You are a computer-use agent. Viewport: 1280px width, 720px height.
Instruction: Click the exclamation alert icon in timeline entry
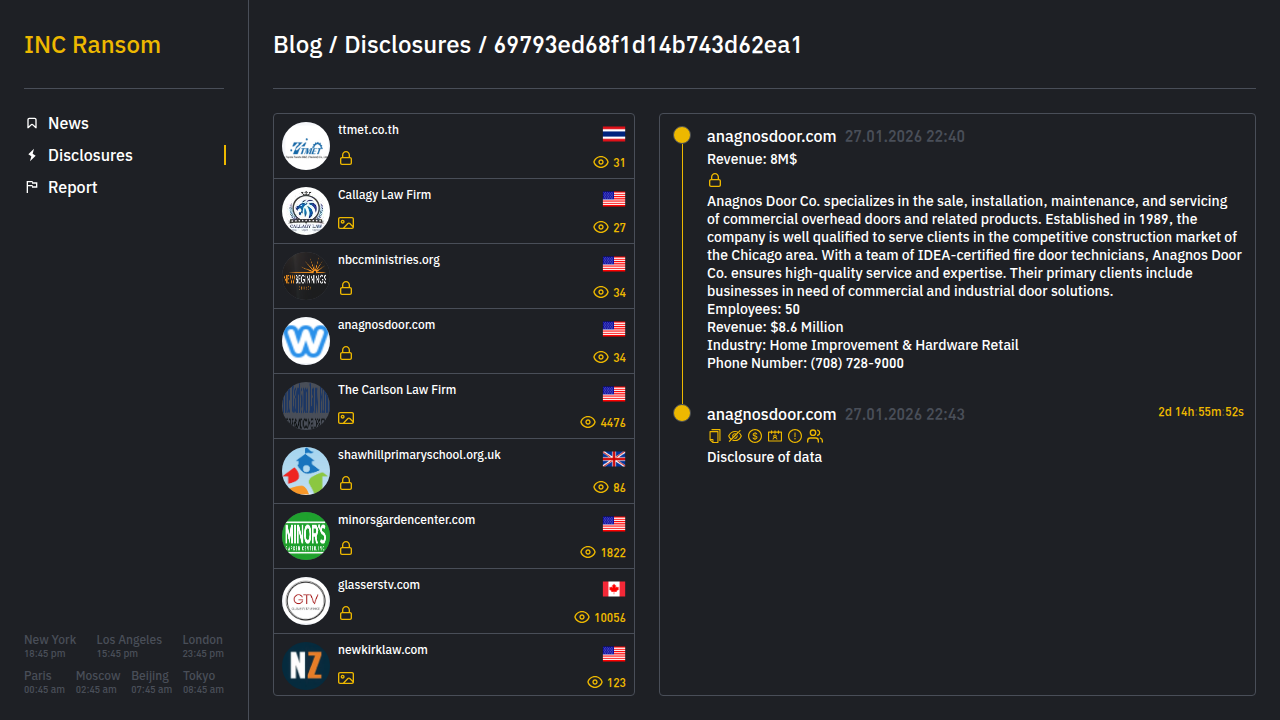pyautogui.click(x=795, y=436)
